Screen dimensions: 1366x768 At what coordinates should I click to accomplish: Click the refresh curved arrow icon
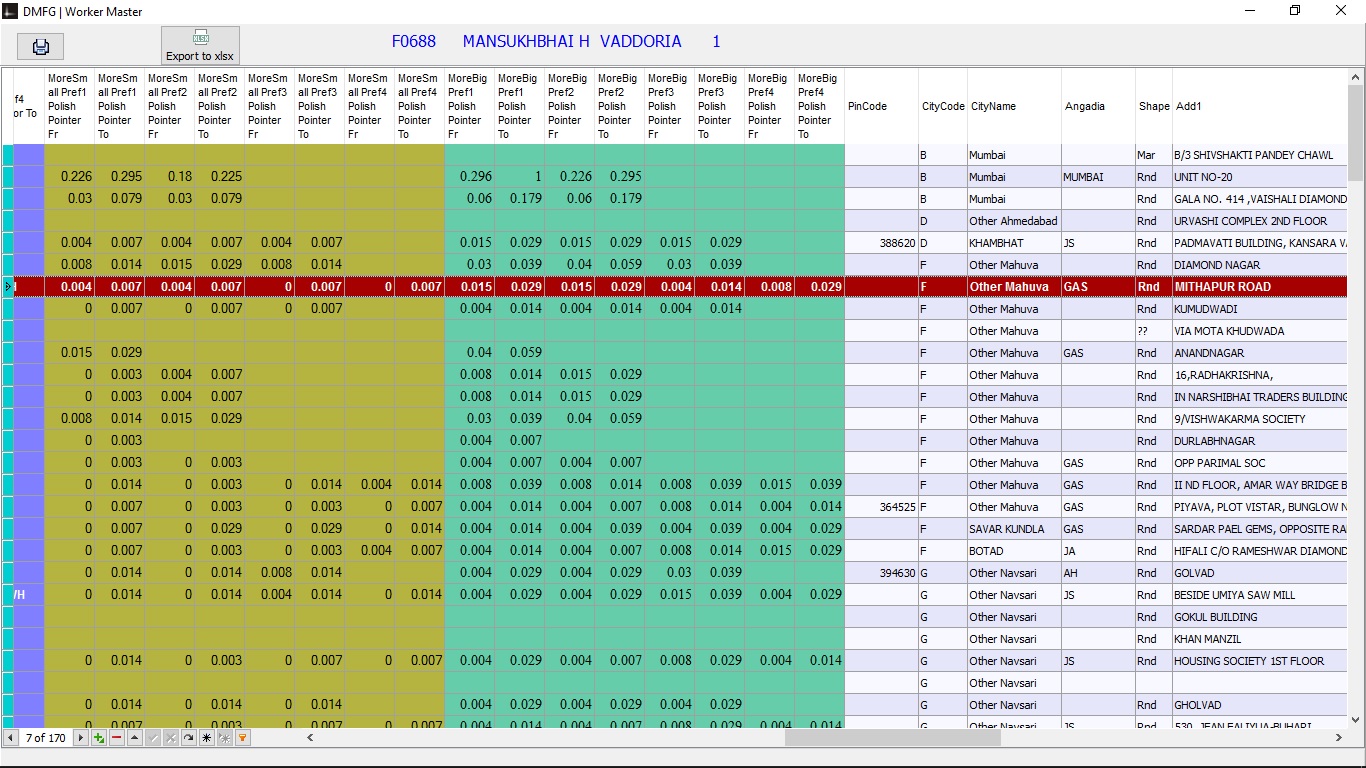pos(189,738)
